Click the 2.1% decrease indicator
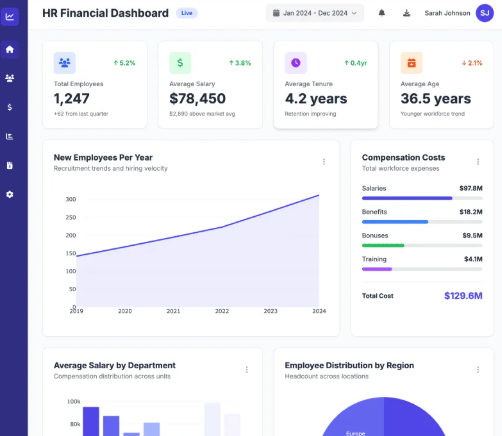The image size is (502, 436). tap(472, 63)
